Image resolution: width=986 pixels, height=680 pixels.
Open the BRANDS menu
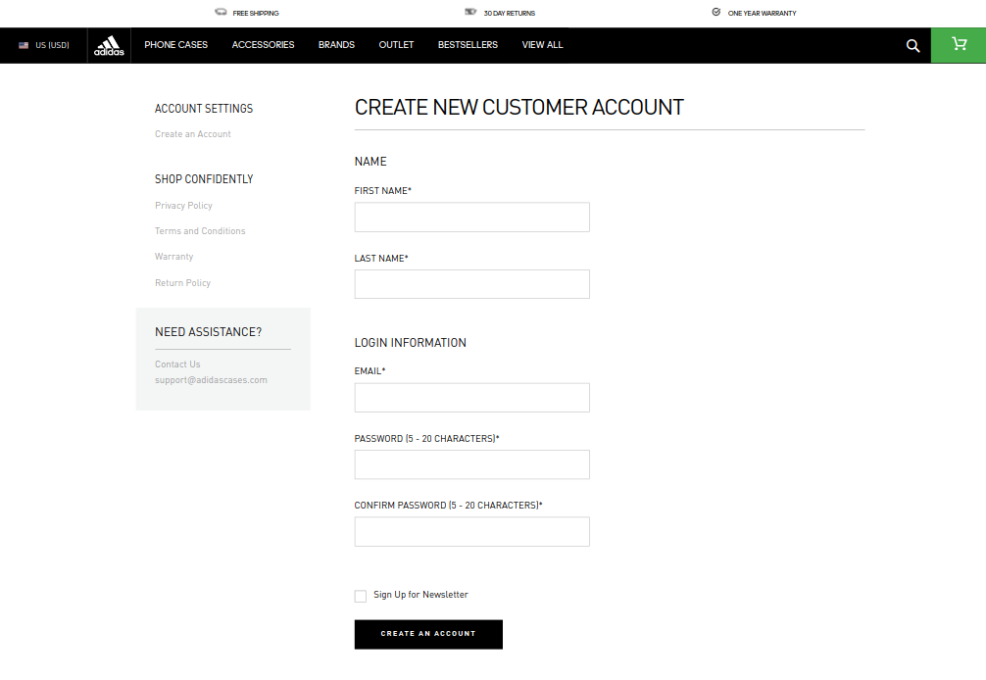click(336, 45)
